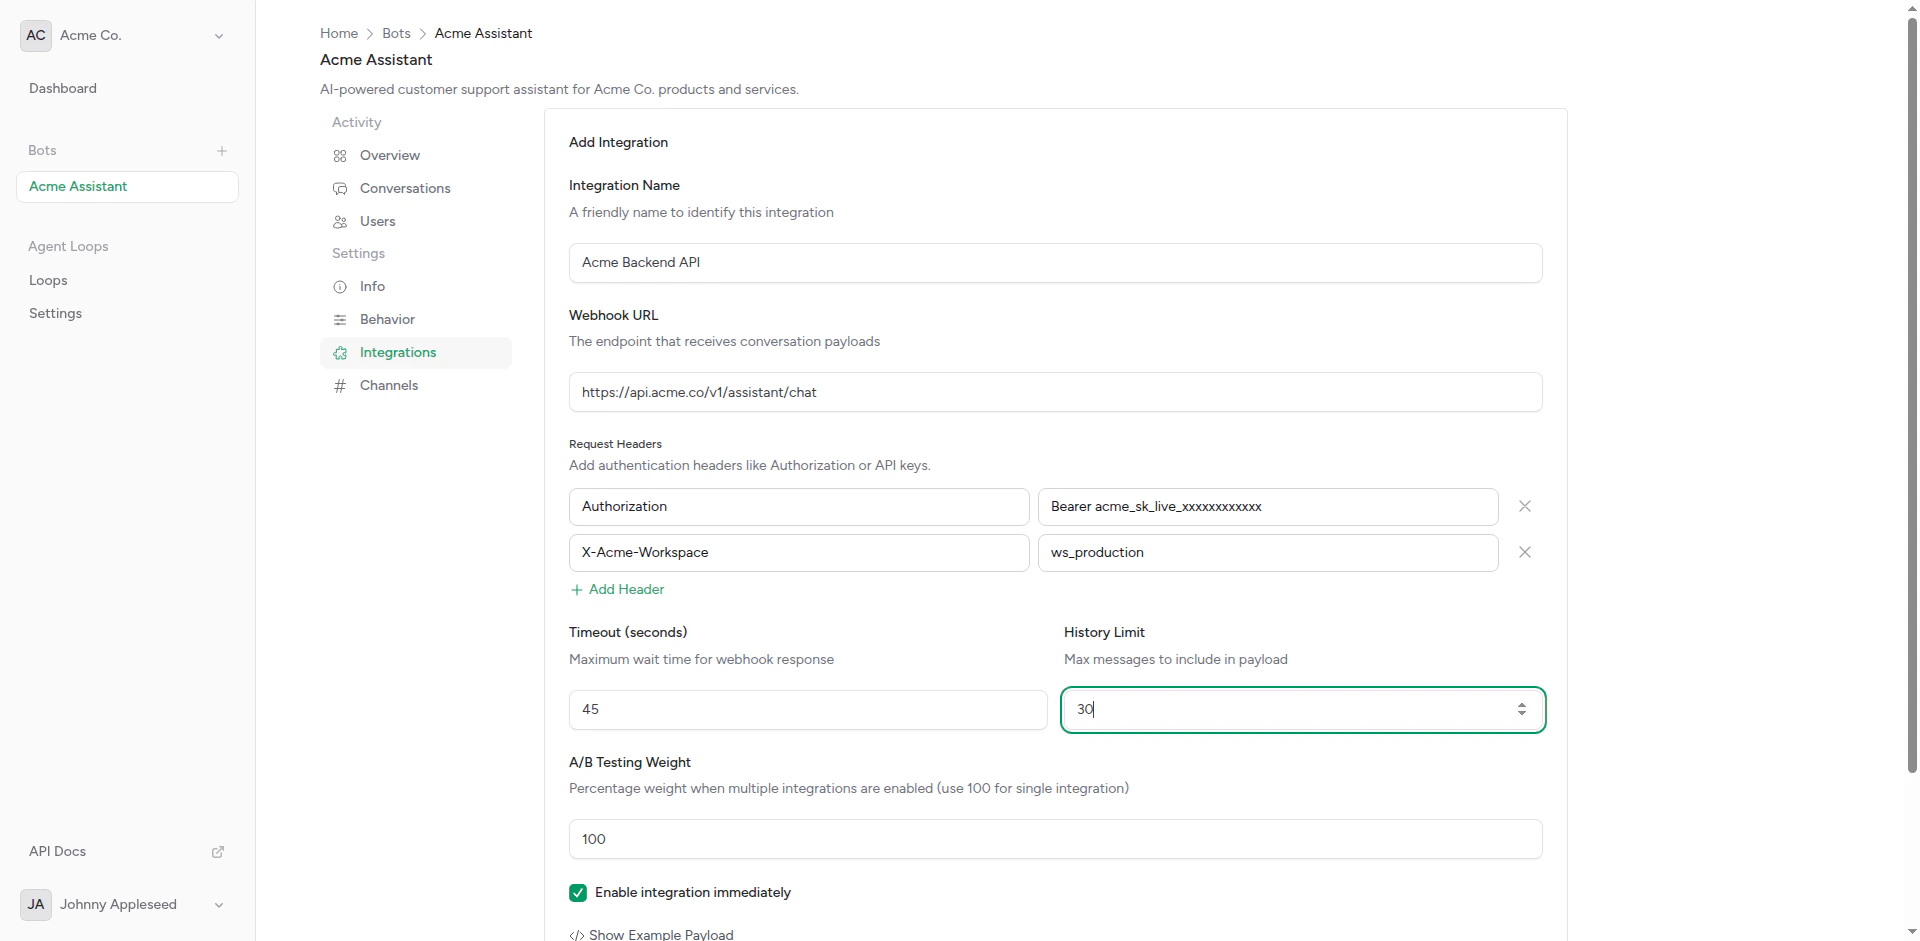The image size is (1920, 941).
Task: Select the Overview icon in Activity section
Action: click(x=340, y=156)
